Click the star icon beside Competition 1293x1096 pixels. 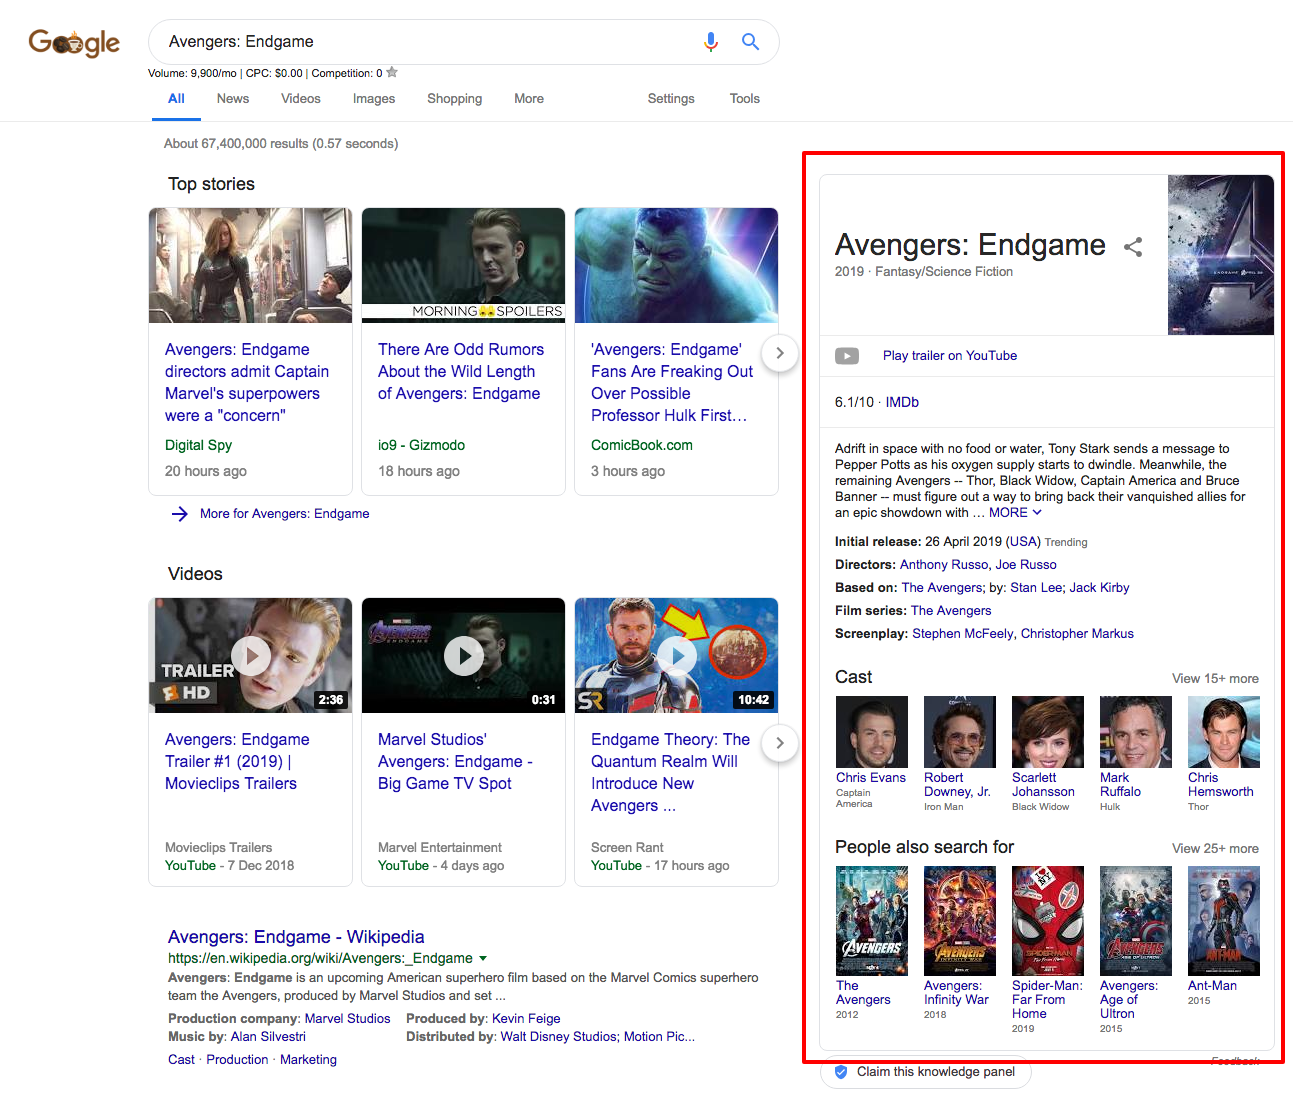pos(392,72)
